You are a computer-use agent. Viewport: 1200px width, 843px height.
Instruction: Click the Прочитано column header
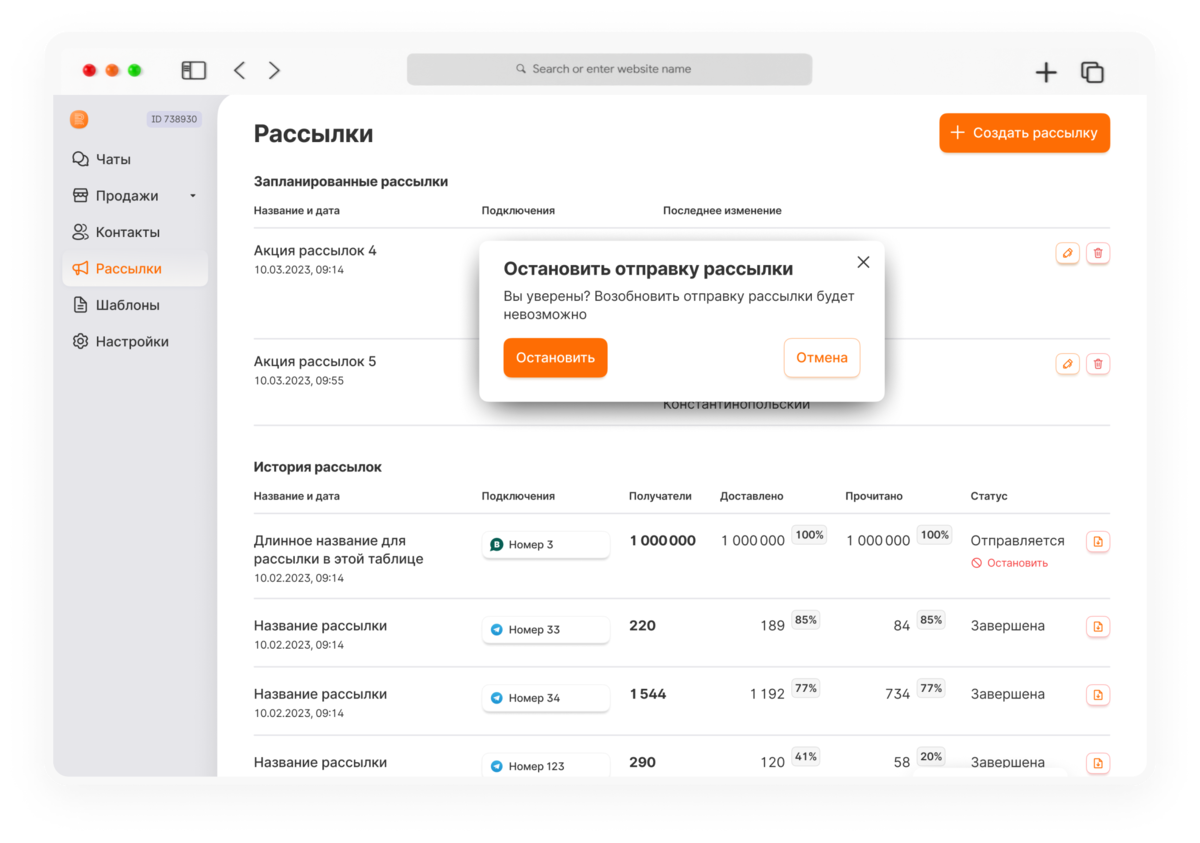click(x=874, y=496)
